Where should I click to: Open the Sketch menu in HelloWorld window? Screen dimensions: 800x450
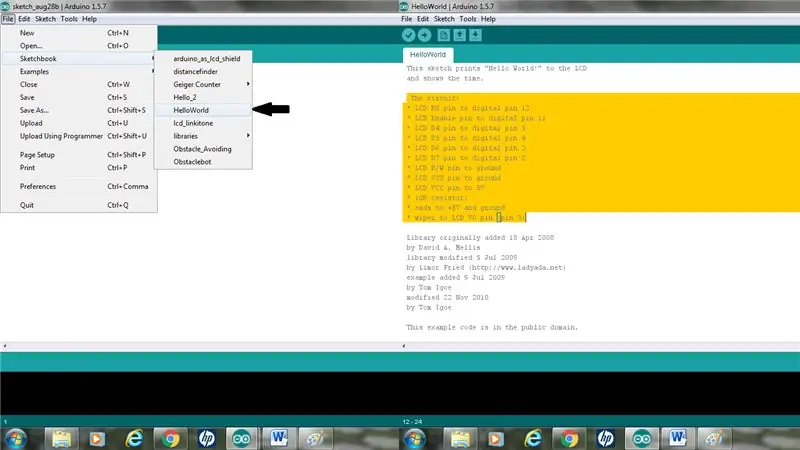444,19
